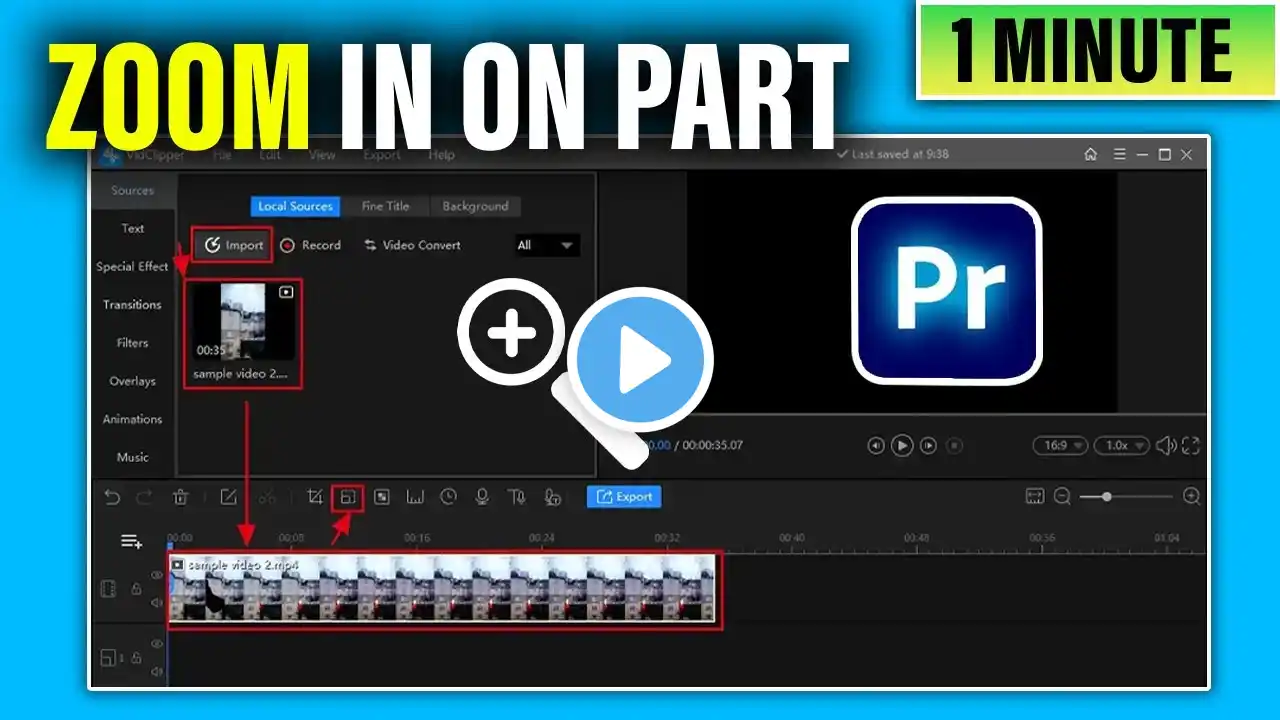
Task: Click the fit timeline to window icon
Action: [x=1035, y=496]
